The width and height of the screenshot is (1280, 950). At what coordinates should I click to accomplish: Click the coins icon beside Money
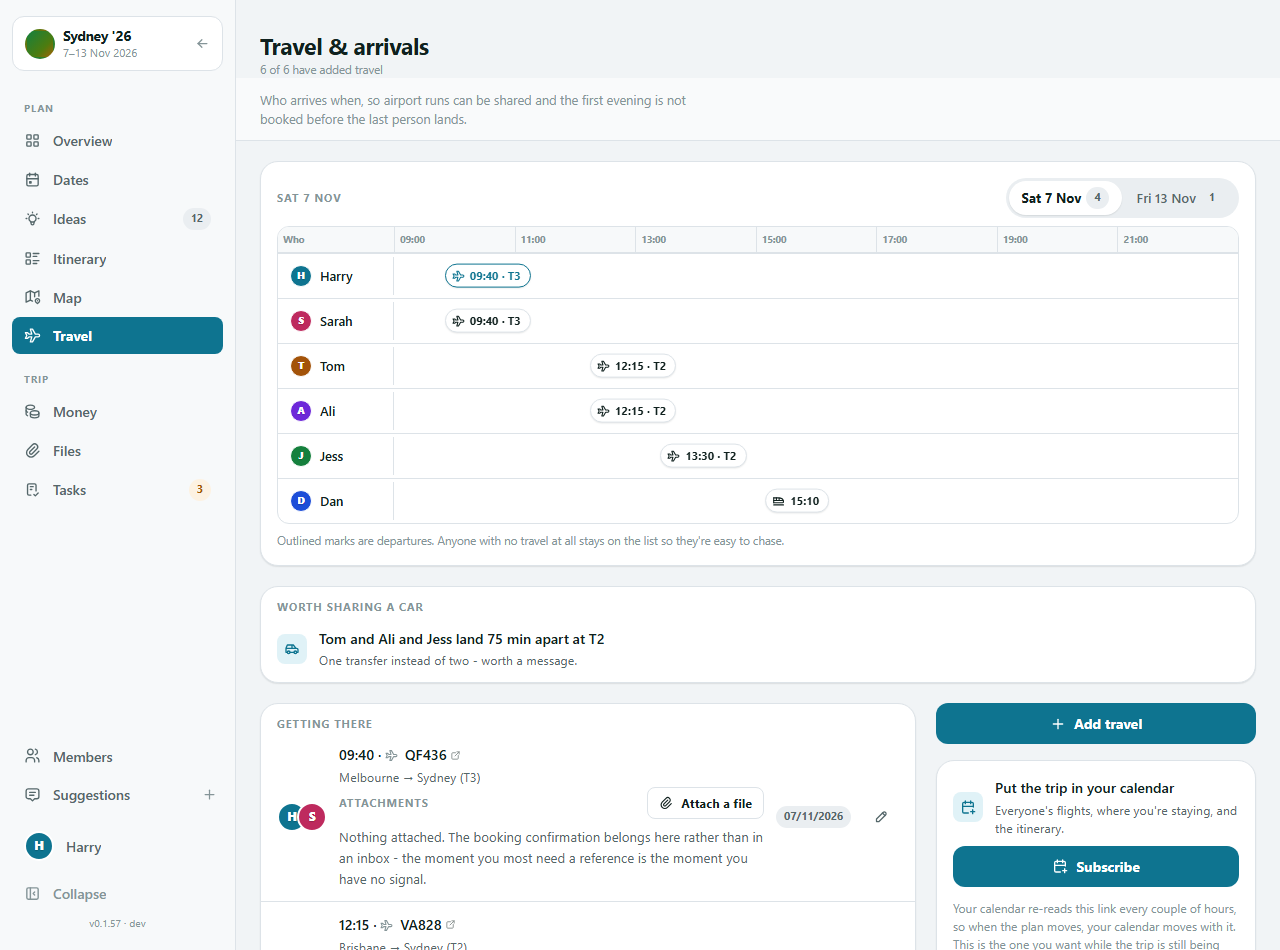33,412
